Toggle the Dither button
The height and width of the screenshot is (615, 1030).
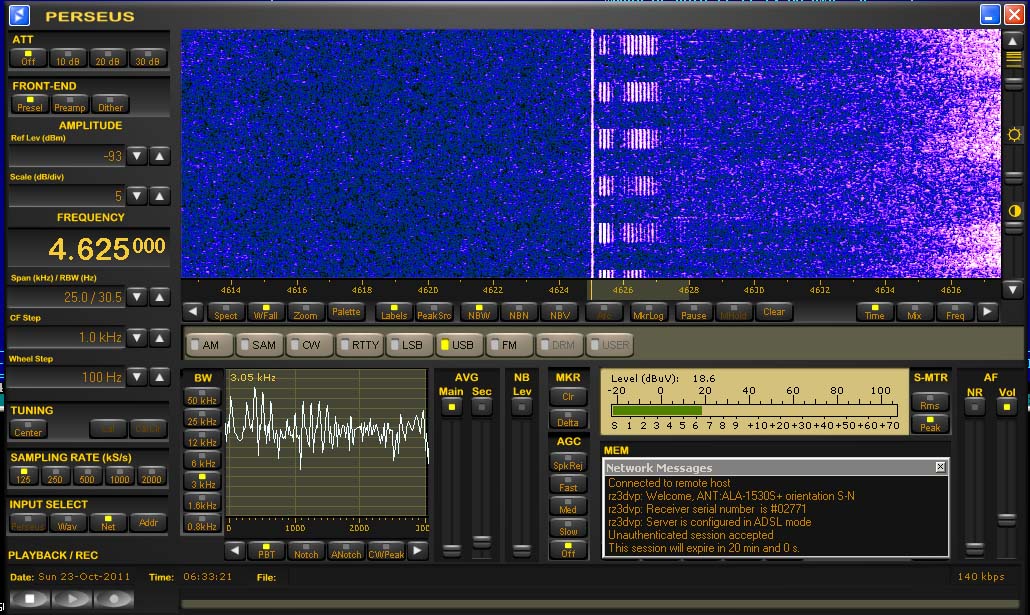click(110, 104)
